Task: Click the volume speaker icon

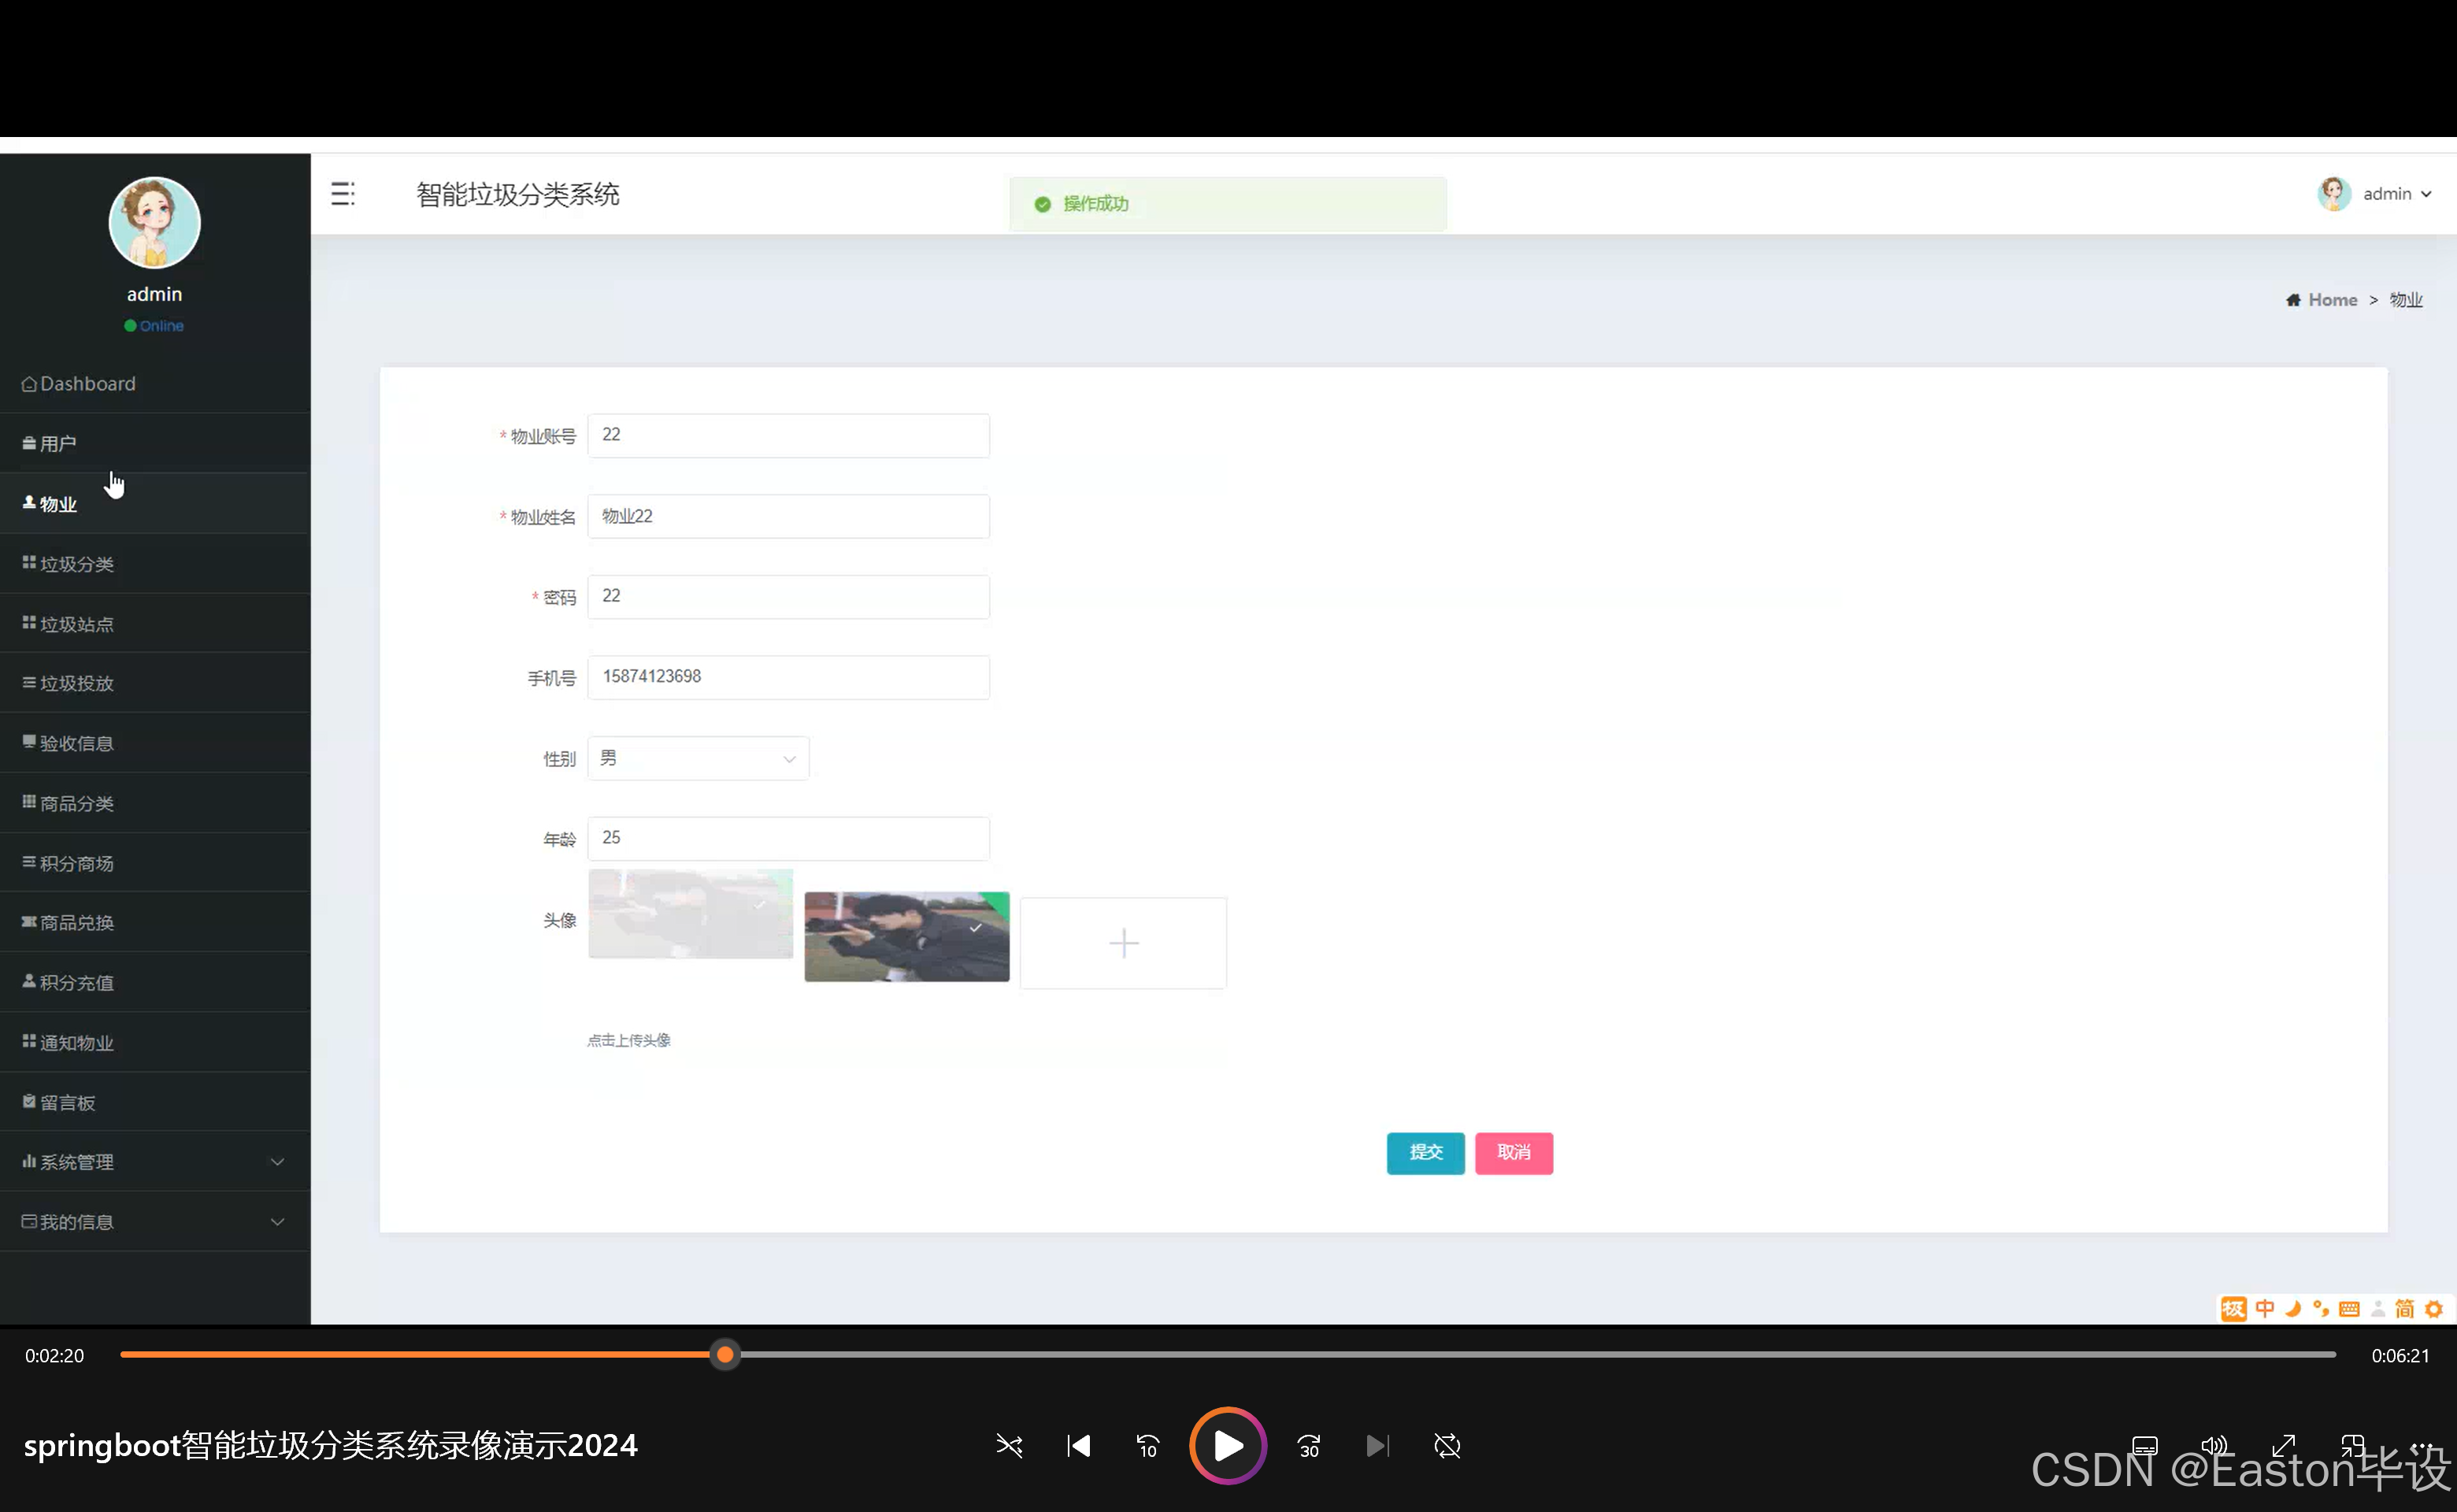Action: [2214, 1446]
